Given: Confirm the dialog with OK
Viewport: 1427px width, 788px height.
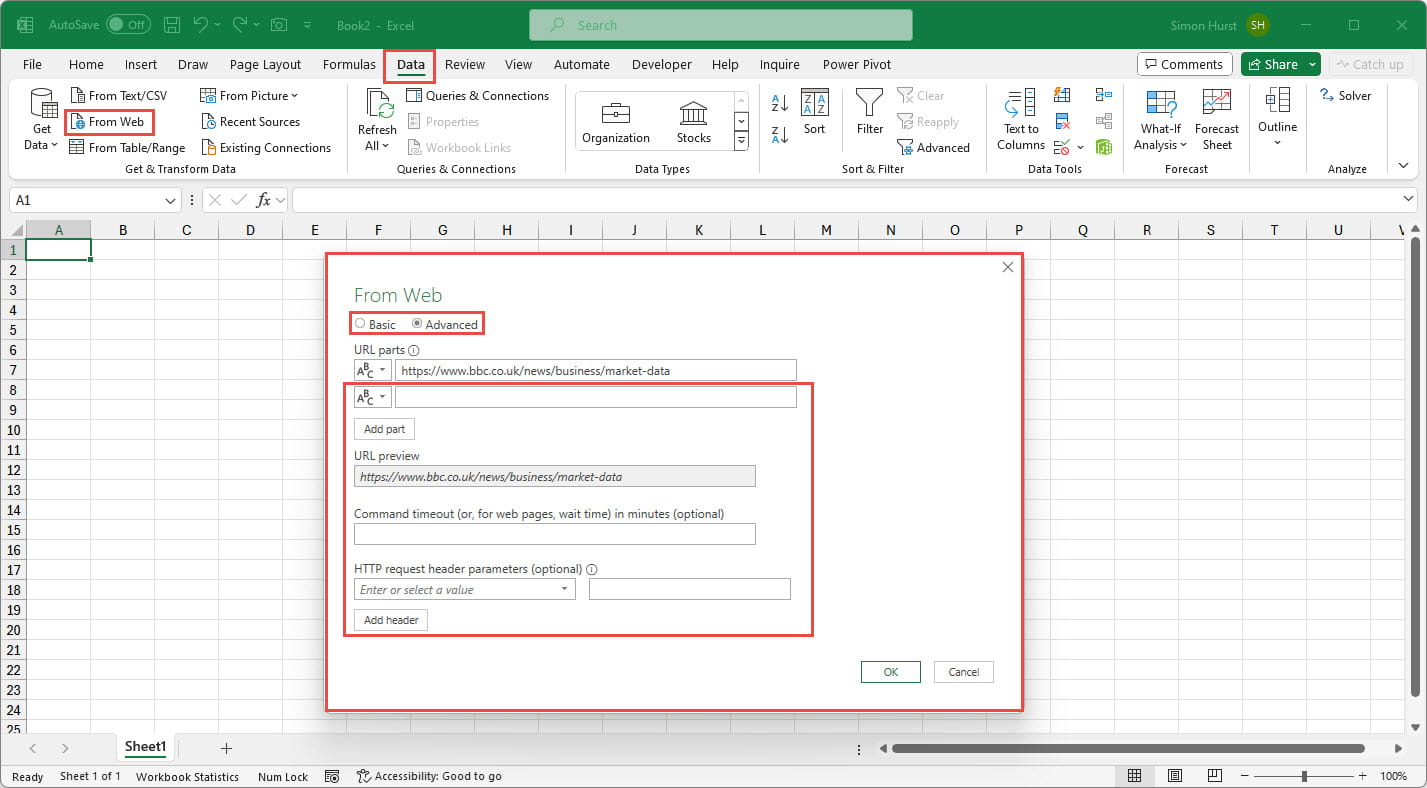Looking at the screenshot, I should pyautogui.click(x=890, y=671).
